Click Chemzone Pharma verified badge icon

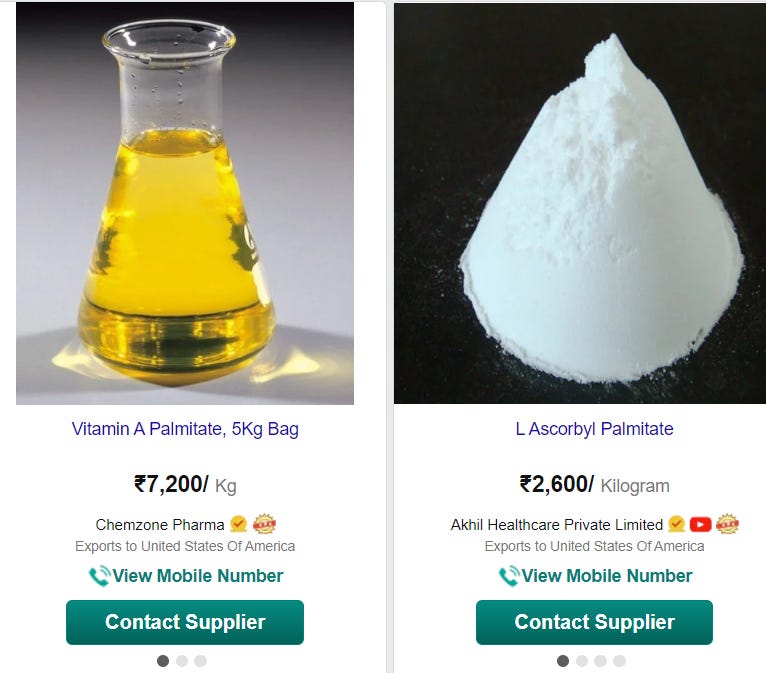click(x=238, y=524)
